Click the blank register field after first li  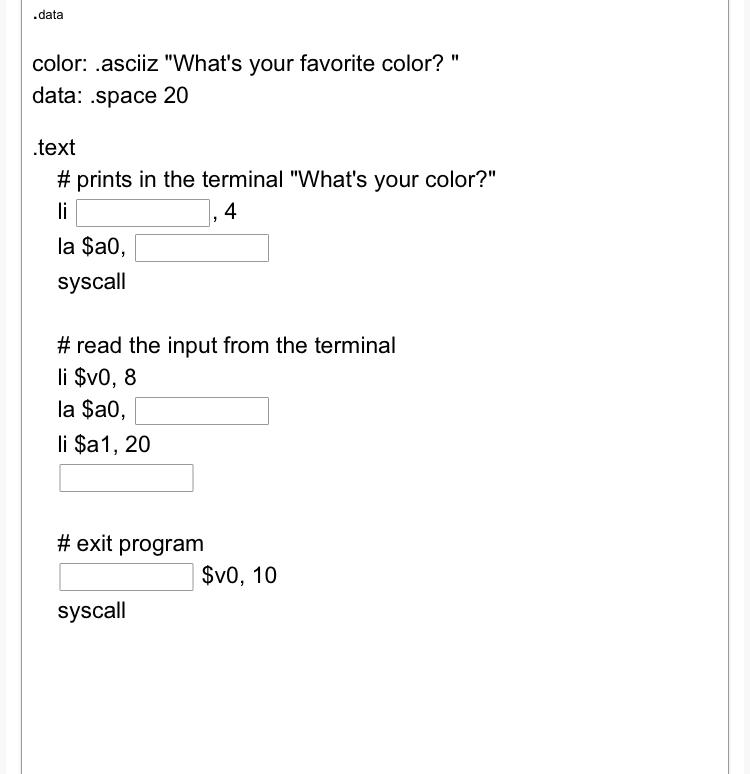click(143, 213)
